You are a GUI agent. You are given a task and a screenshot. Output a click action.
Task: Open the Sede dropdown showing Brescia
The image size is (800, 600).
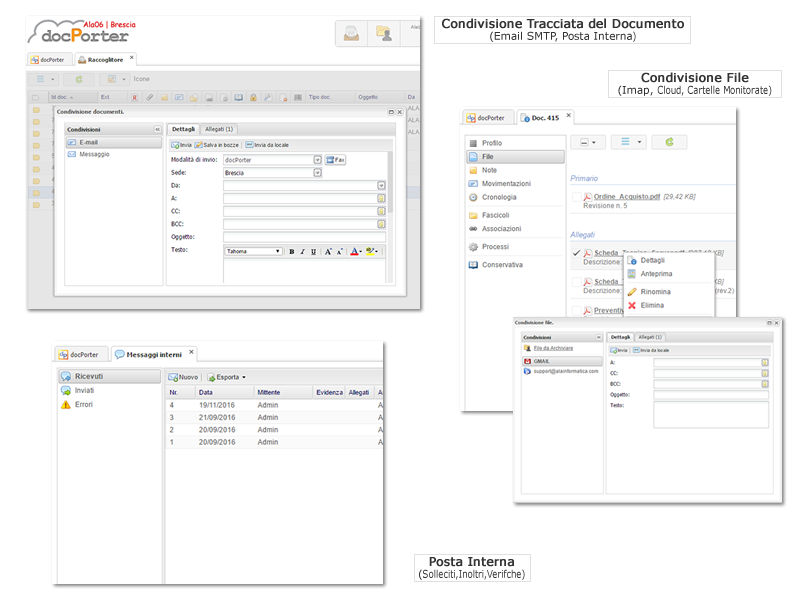click(x=317, y=173)
